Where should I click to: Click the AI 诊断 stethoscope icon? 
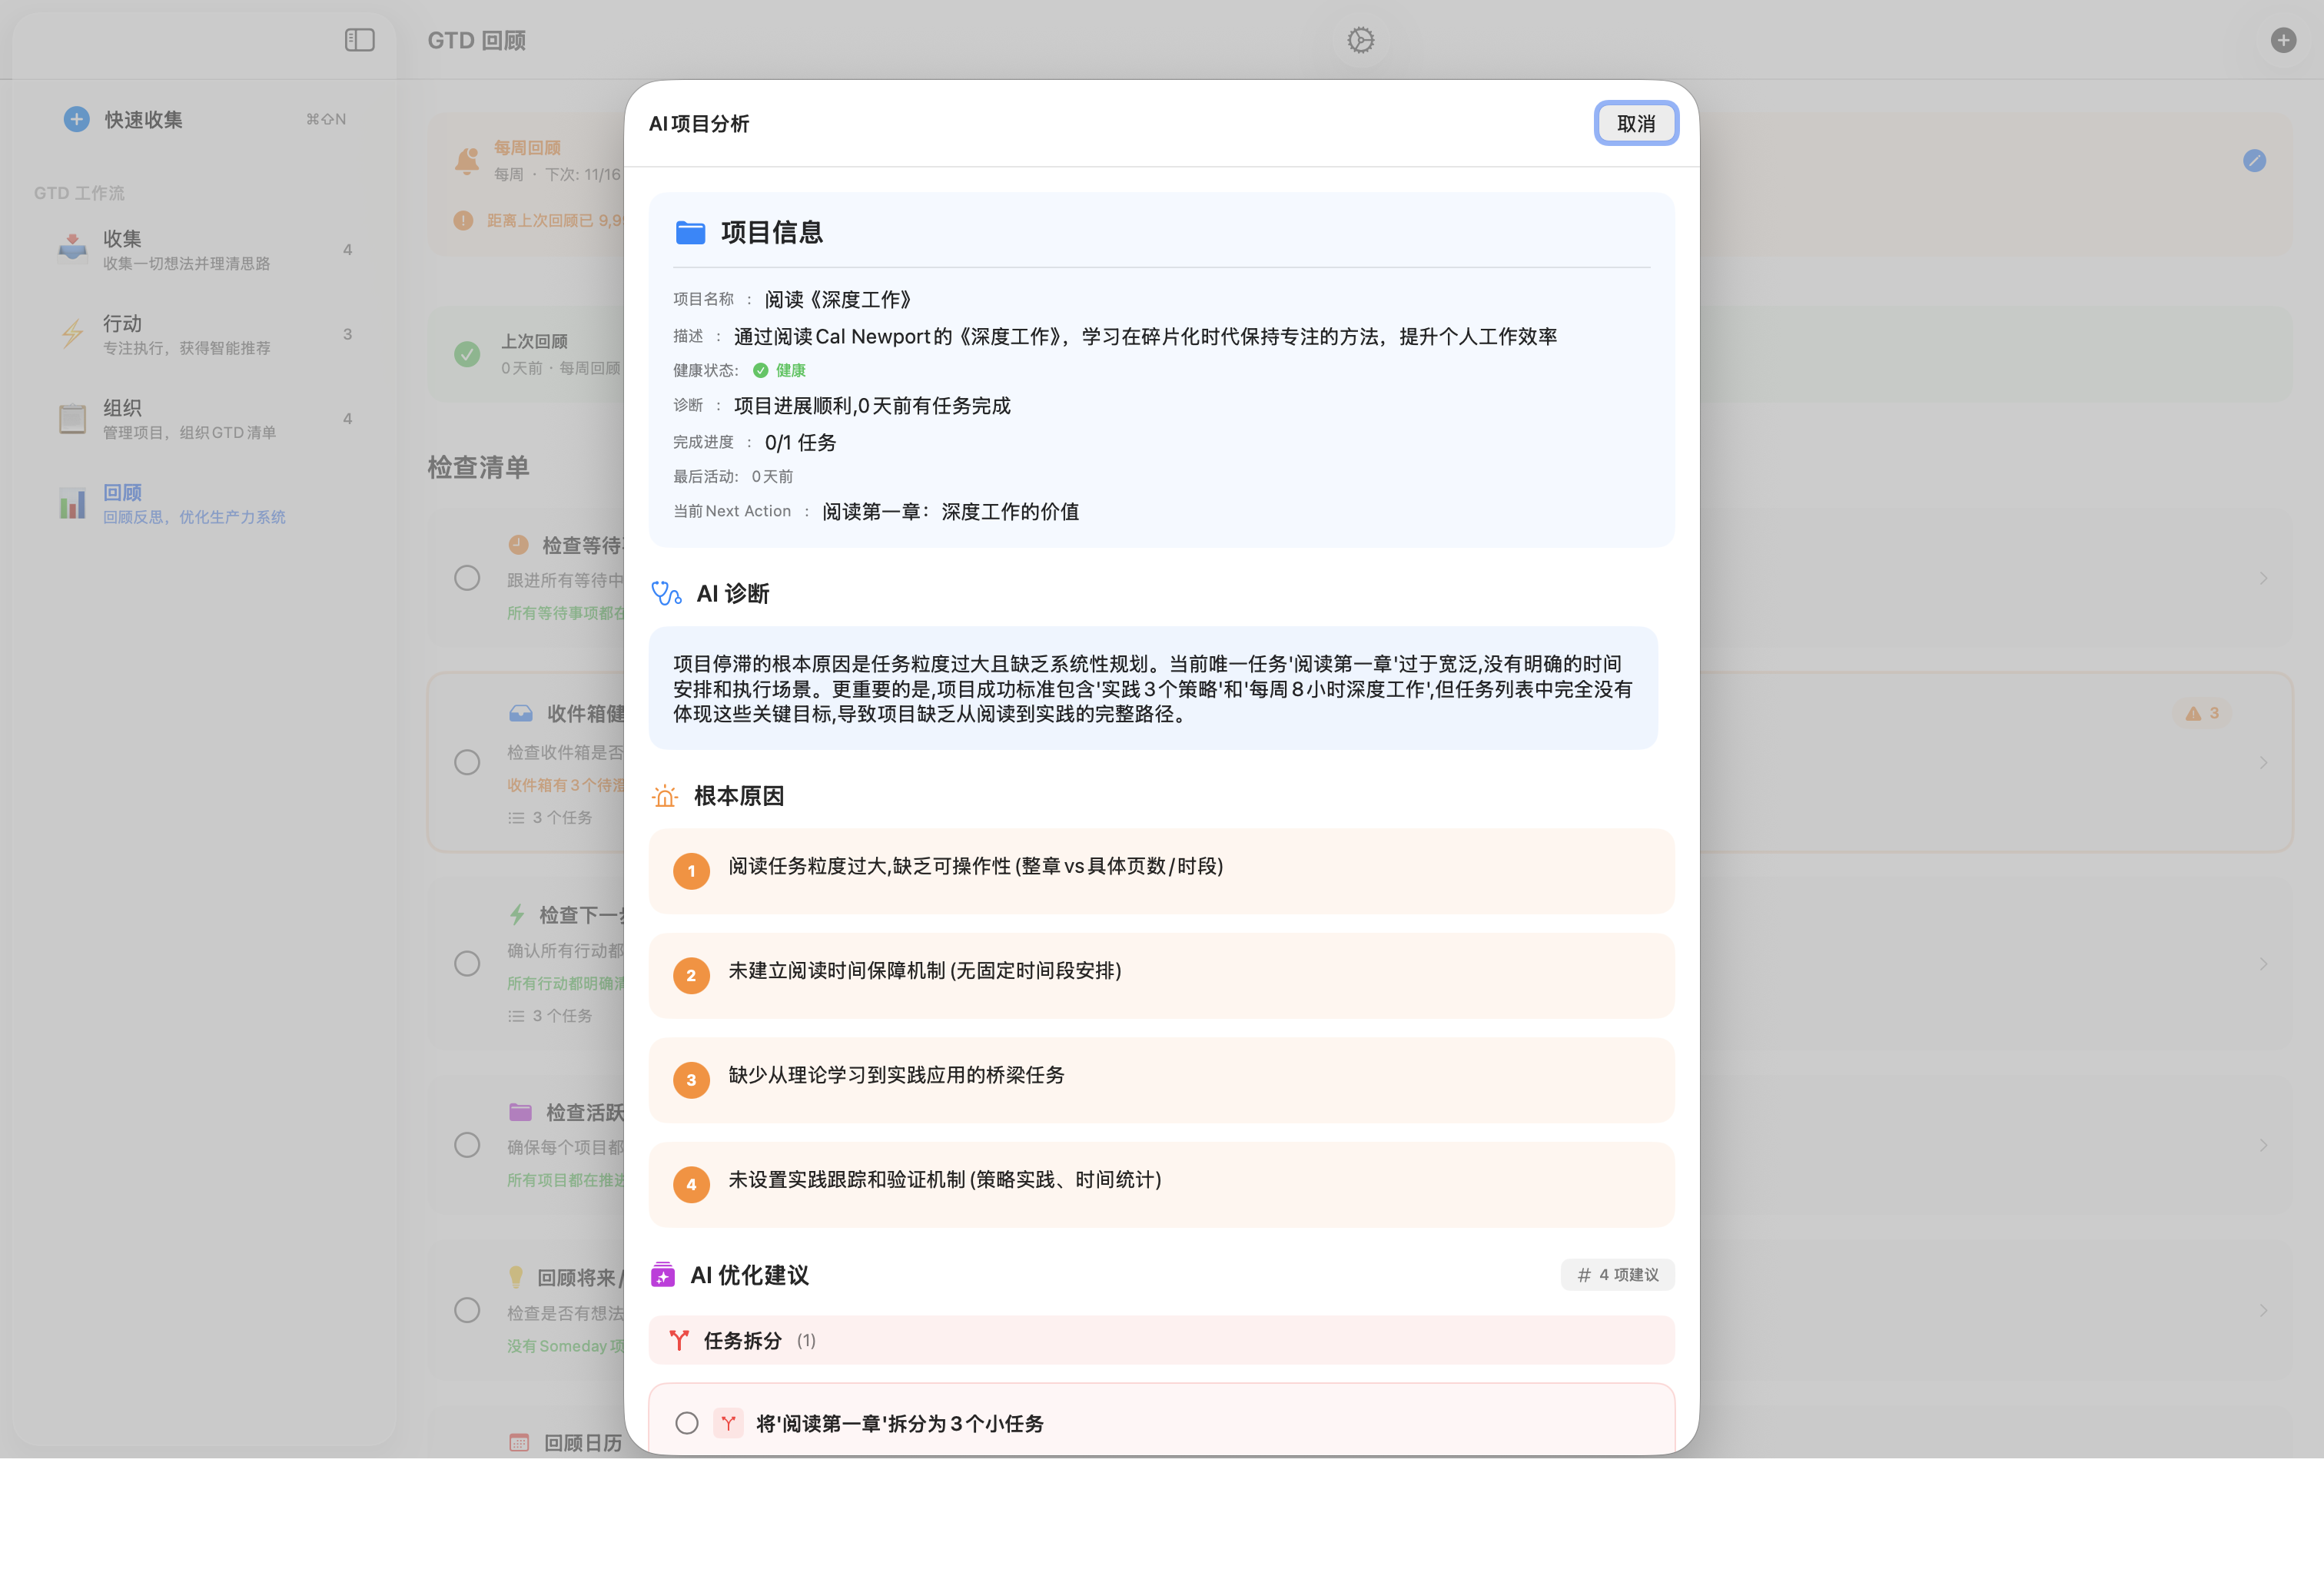pyautogui.click(x=665, y=593)
